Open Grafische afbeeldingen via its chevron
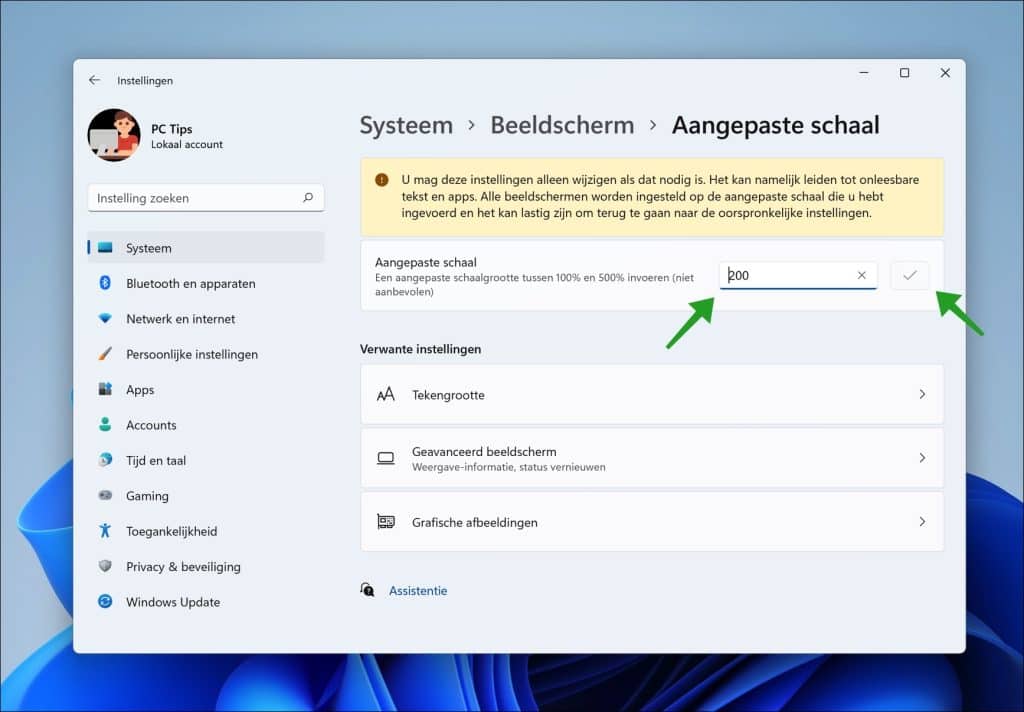The height and width of the screenshot is (712, 1024). pos(922,522)
